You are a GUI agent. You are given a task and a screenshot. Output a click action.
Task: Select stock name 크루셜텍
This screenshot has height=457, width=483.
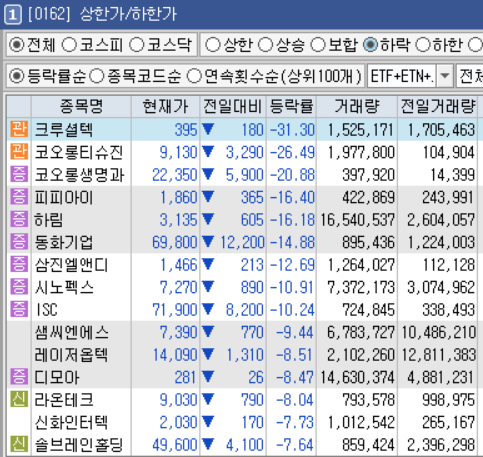(x=64, y=130)
